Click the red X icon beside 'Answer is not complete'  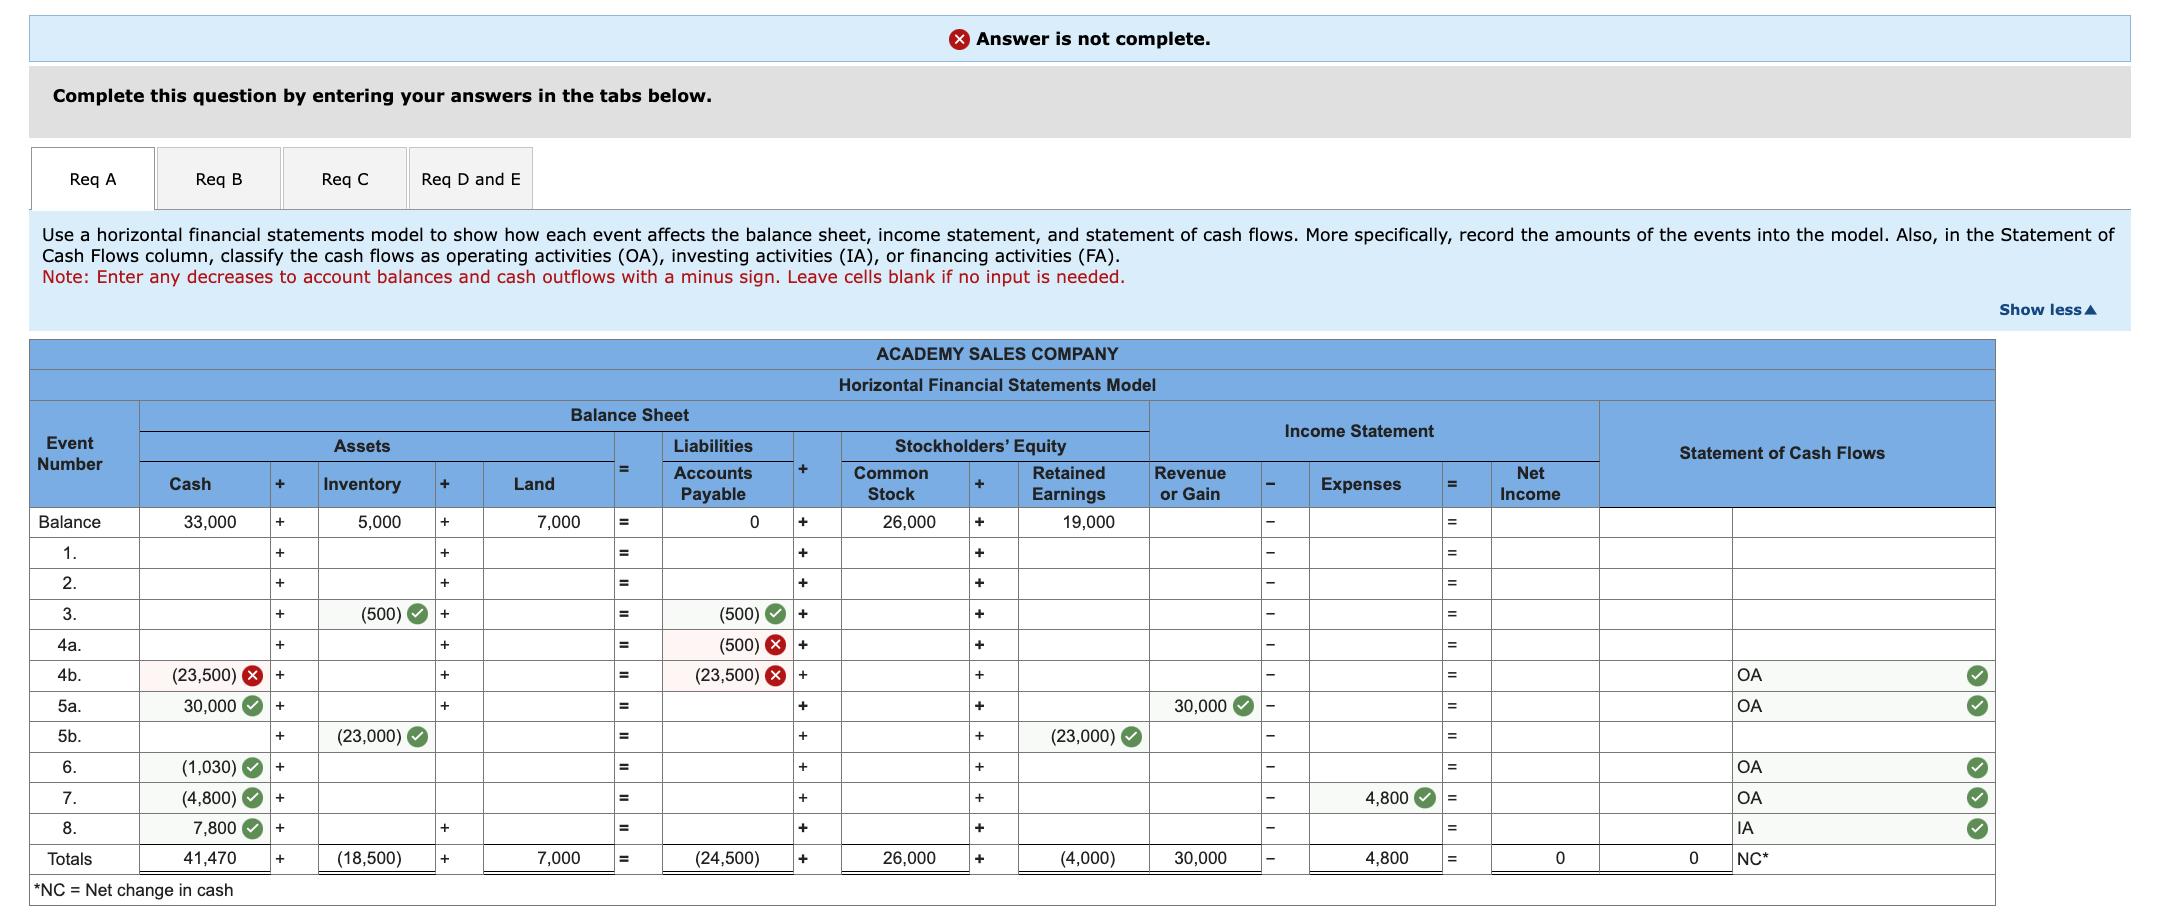click(x=959, y=39)
